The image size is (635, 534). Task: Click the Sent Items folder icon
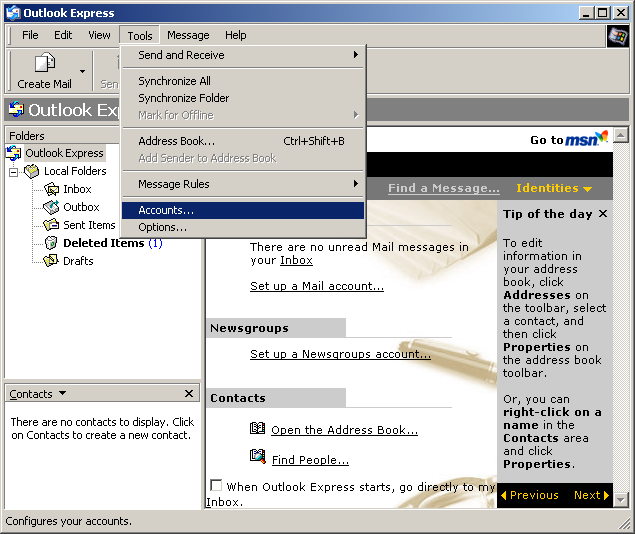[51, 225]
